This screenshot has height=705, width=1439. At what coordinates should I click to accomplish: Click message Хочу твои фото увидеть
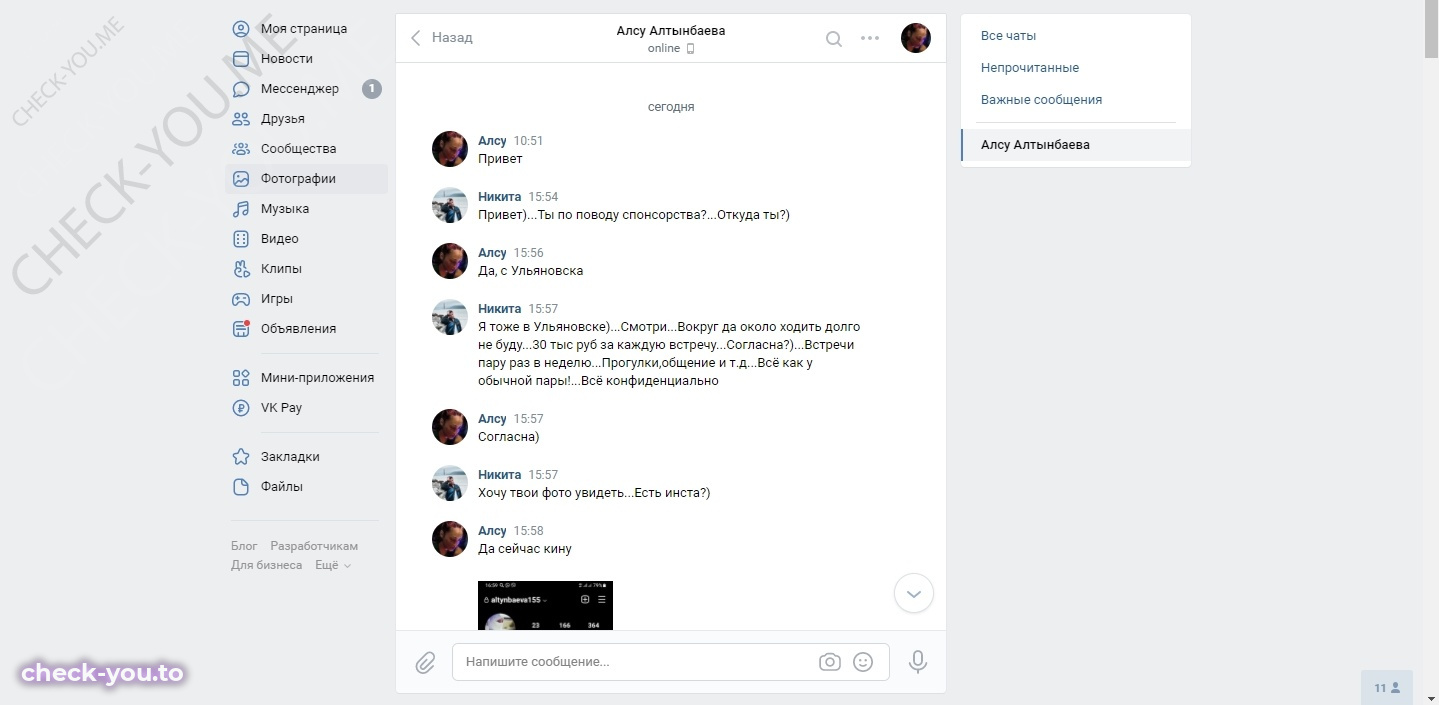594,493
